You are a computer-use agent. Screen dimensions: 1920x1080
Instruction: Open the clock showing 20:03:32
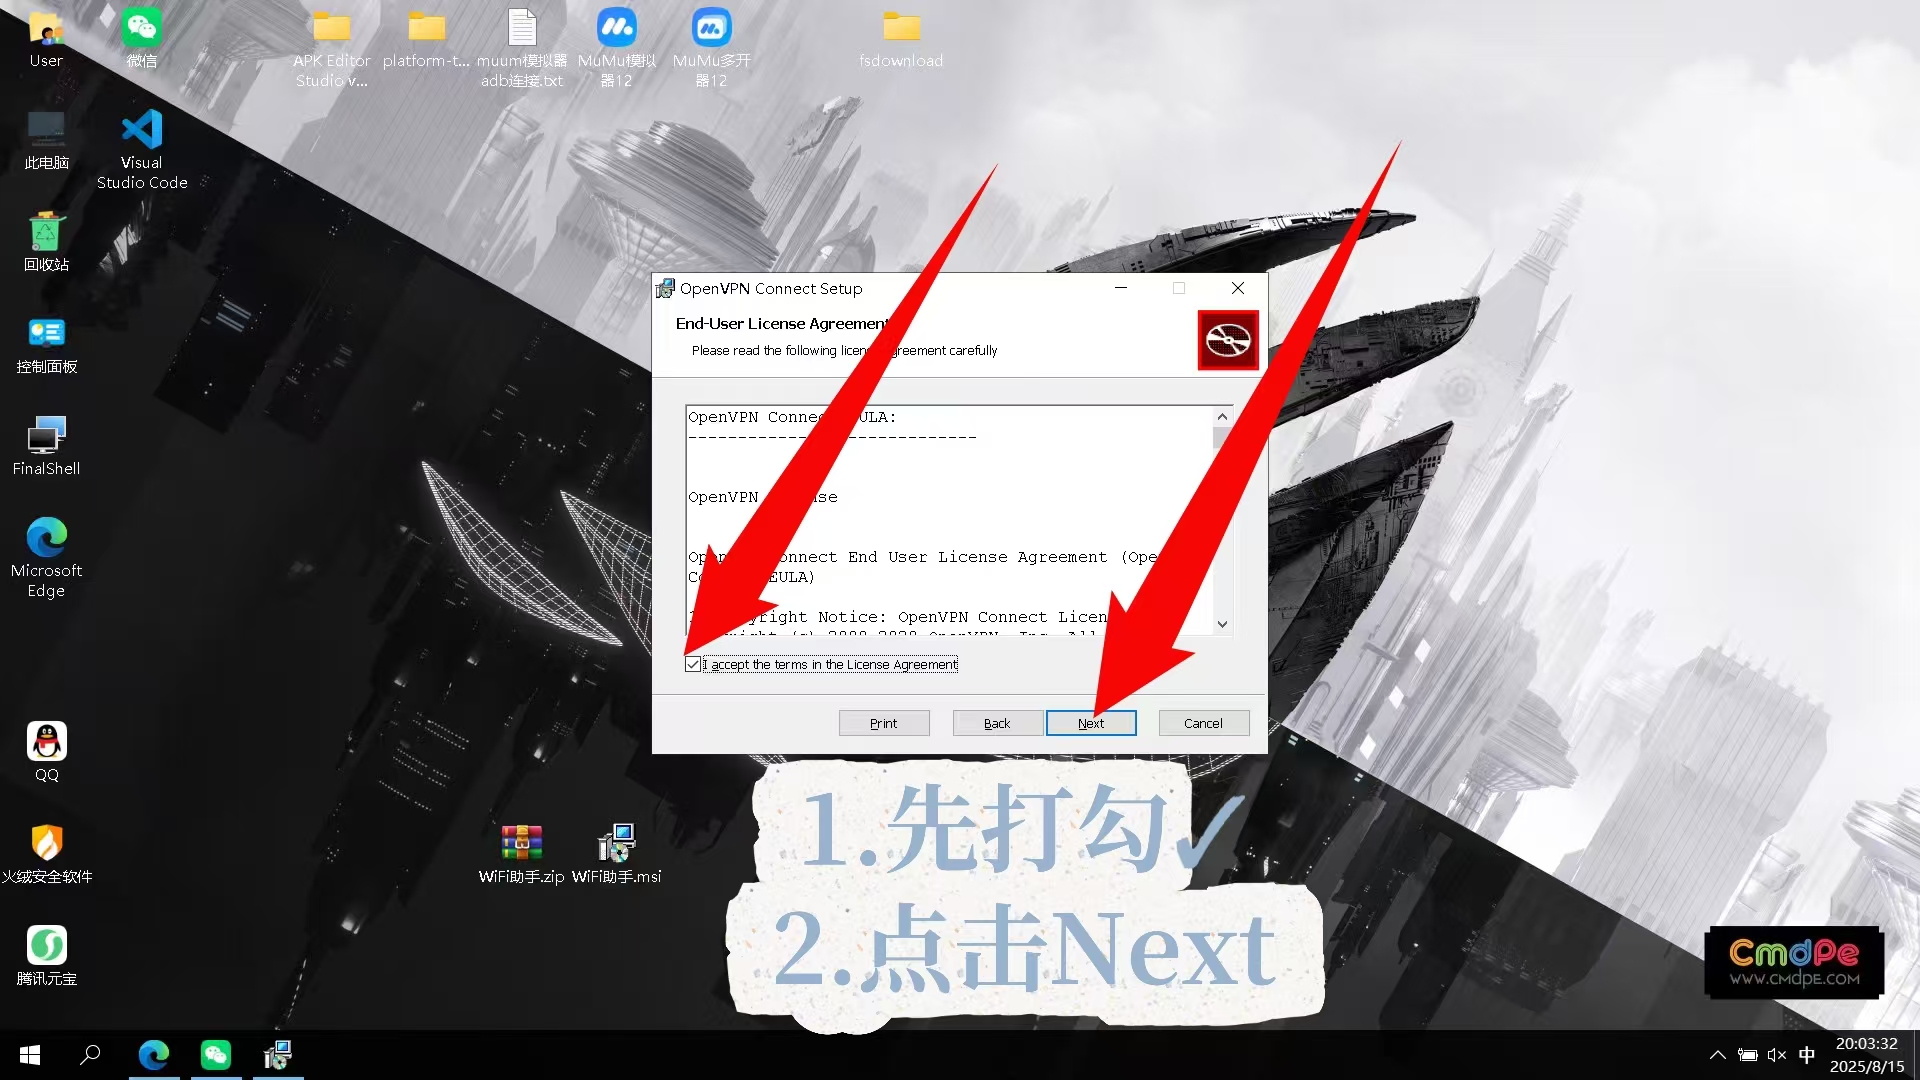point(1867,1055)
